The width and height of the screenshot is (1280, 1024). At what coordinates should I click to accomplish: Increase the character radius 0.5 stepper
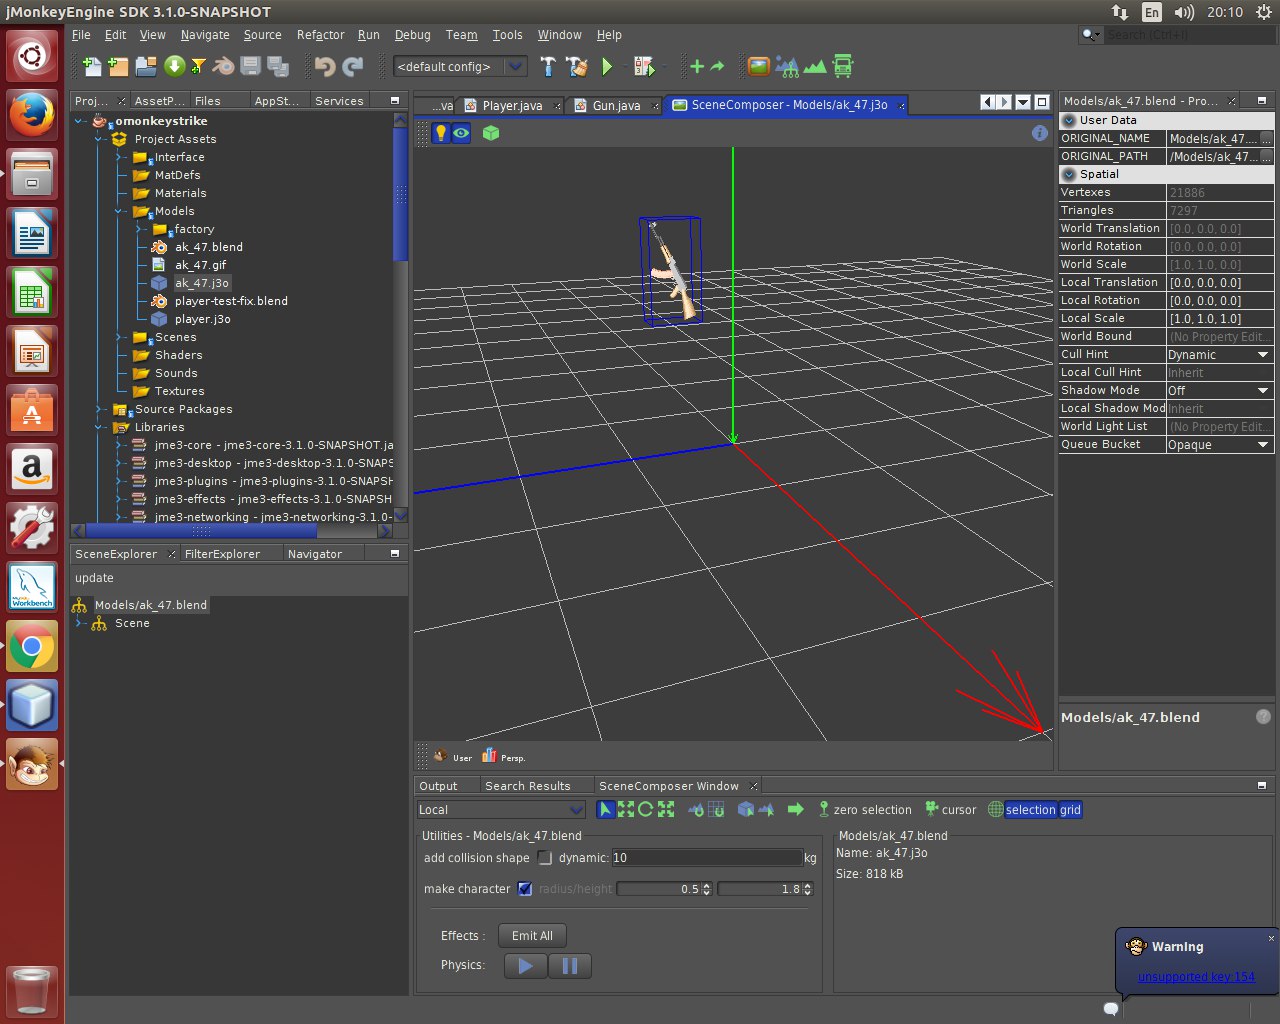[707, 885]
